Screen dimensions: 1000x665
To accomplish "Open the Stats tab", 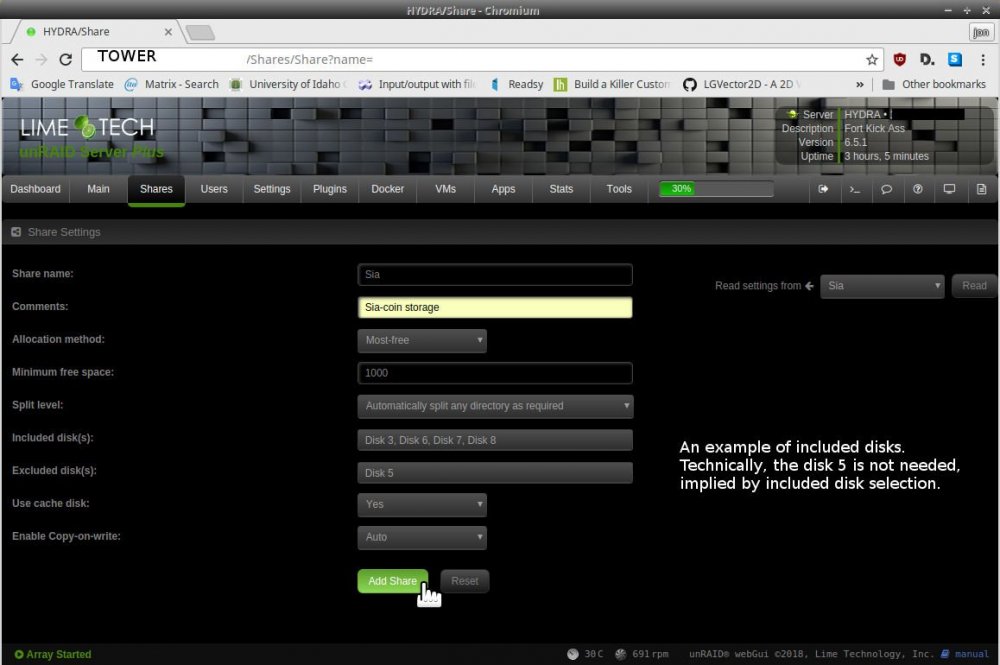I will pos(561,189).
